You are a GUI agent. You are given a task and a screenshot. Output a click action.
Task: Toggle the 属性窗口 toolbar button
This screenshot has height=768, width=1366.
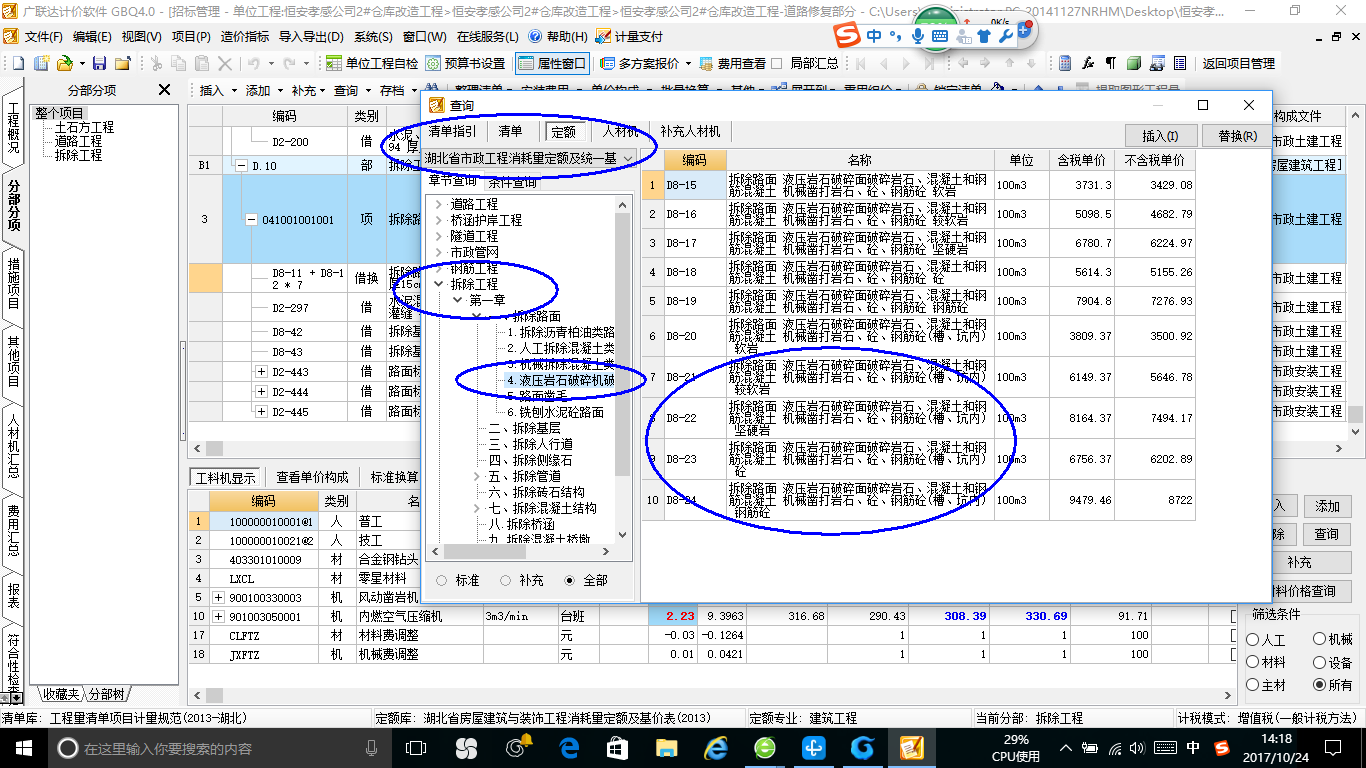(x=552, y=63)
